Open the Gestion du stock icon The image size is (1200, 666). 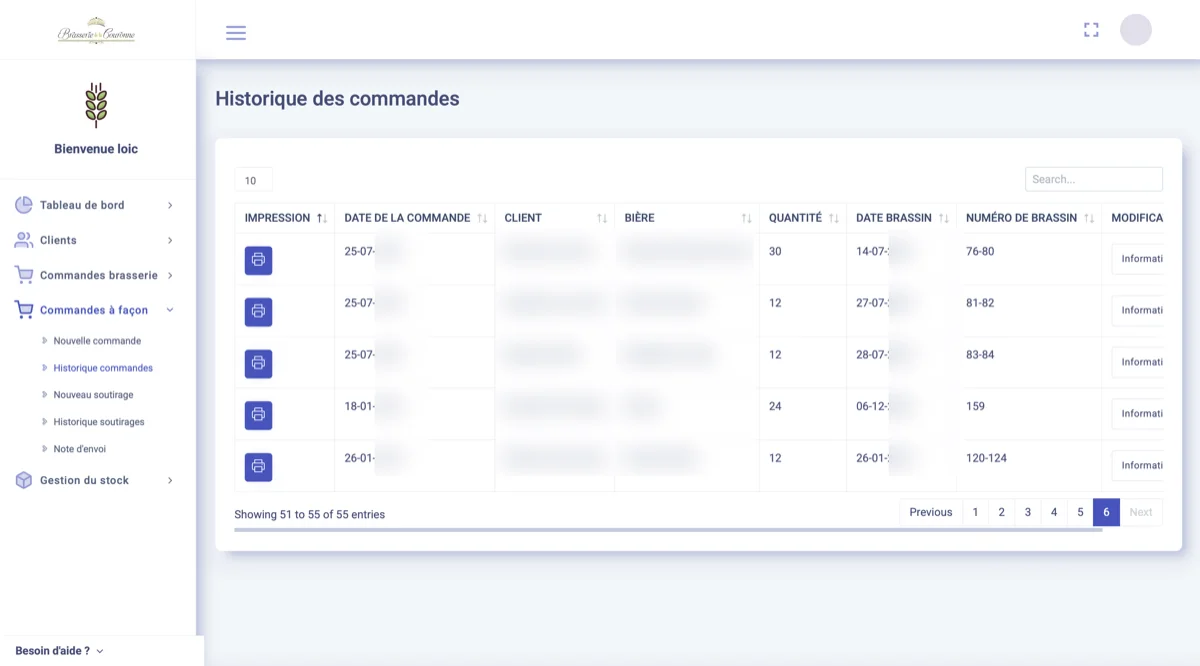pos(22,480)
